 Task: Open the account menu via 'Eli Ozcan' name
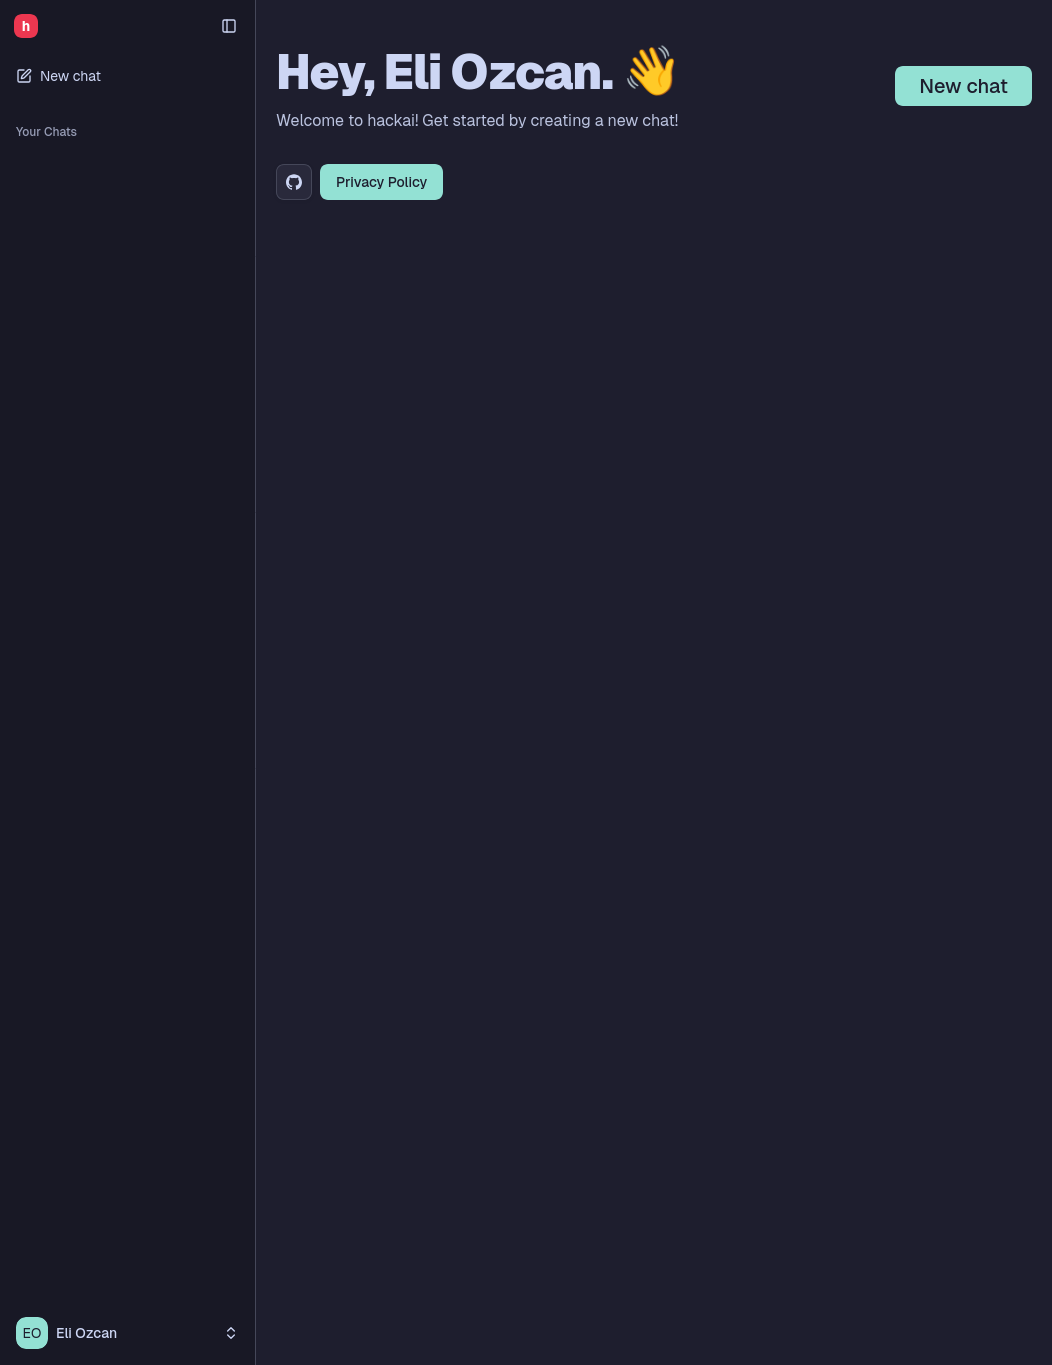point(86,1333)
